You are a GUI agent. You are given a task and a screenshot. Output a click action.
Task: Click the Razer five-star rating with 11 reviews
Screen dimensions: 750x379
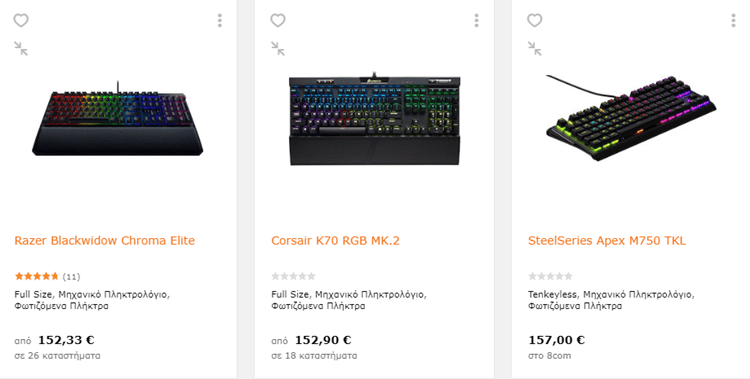(x=47, y=276)
